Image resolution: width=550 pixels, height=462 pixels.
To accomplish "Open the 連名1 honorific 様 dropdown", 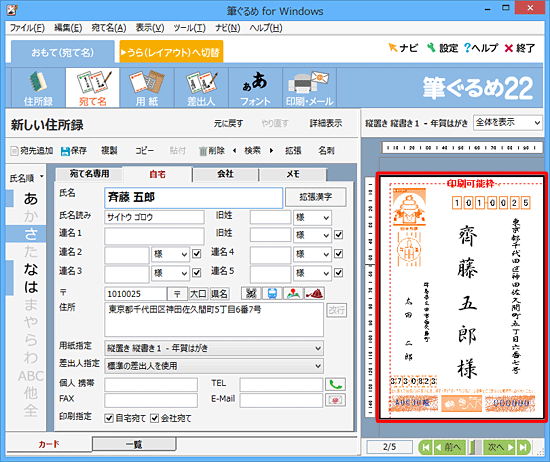I will pyautogui.click(x=313, y=235).
